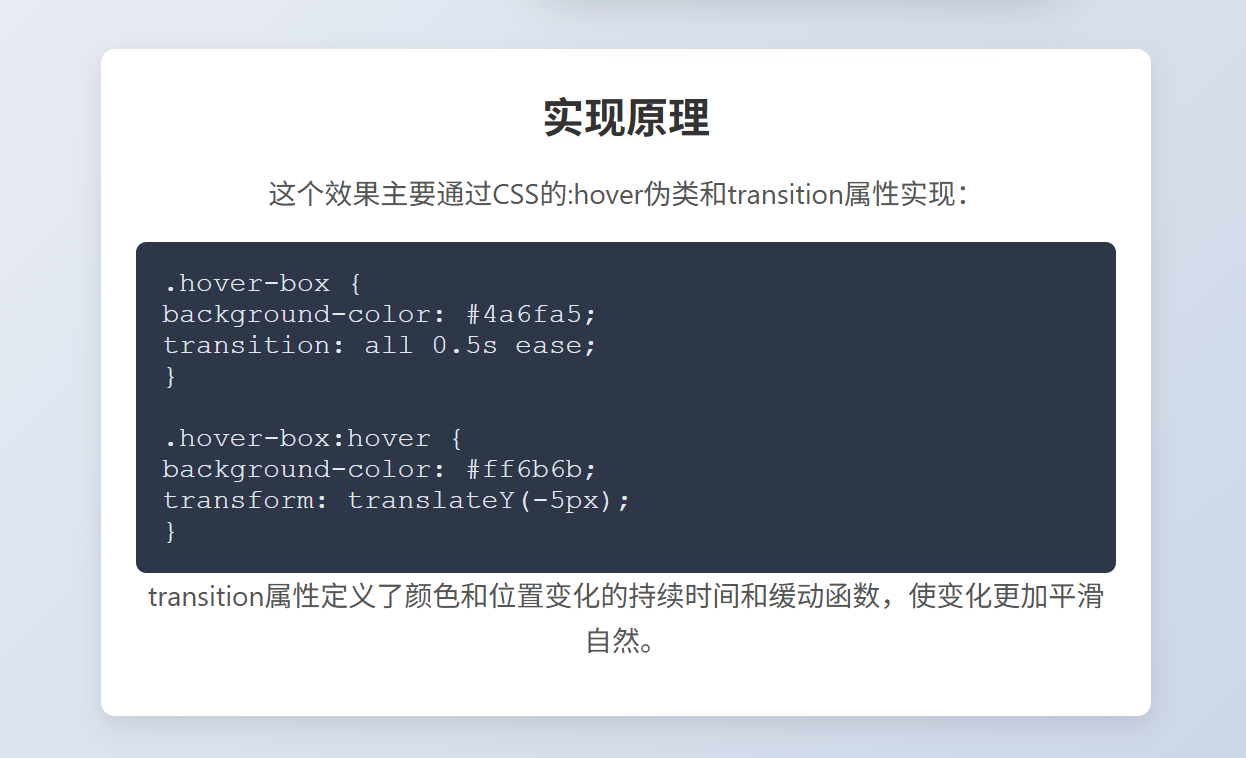1246x758 pixels.
Task: Click the closing brace of the first rule
Action: [170, 376]
